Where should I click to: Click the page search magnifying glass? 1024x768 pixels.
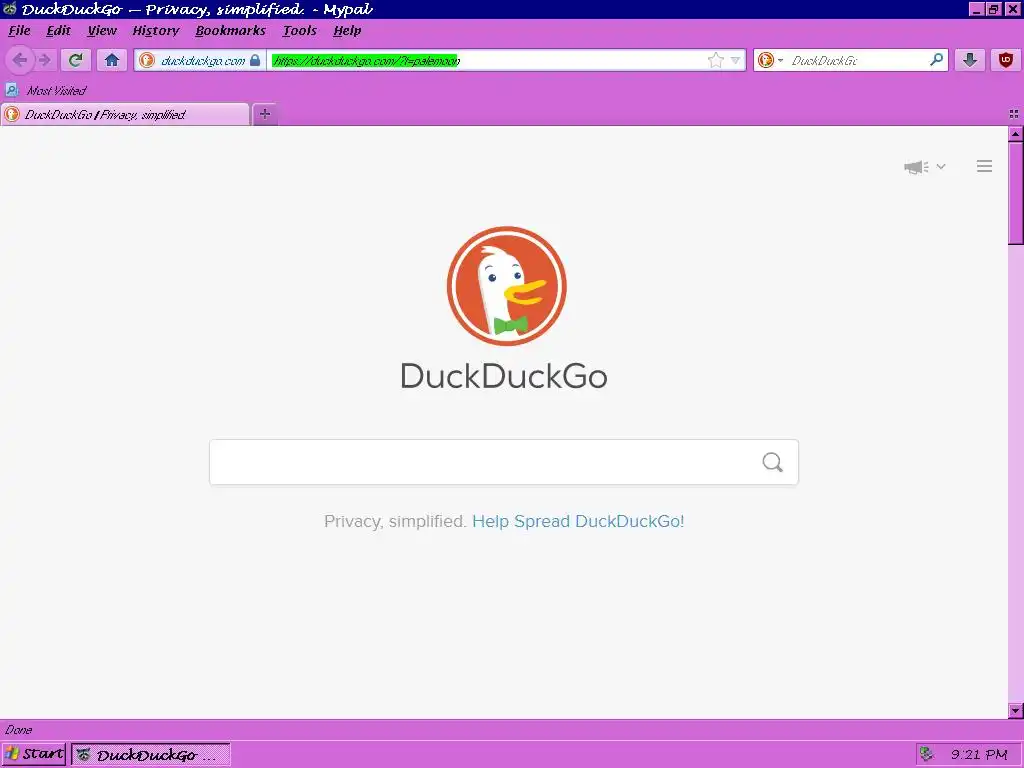coord(773,462)
